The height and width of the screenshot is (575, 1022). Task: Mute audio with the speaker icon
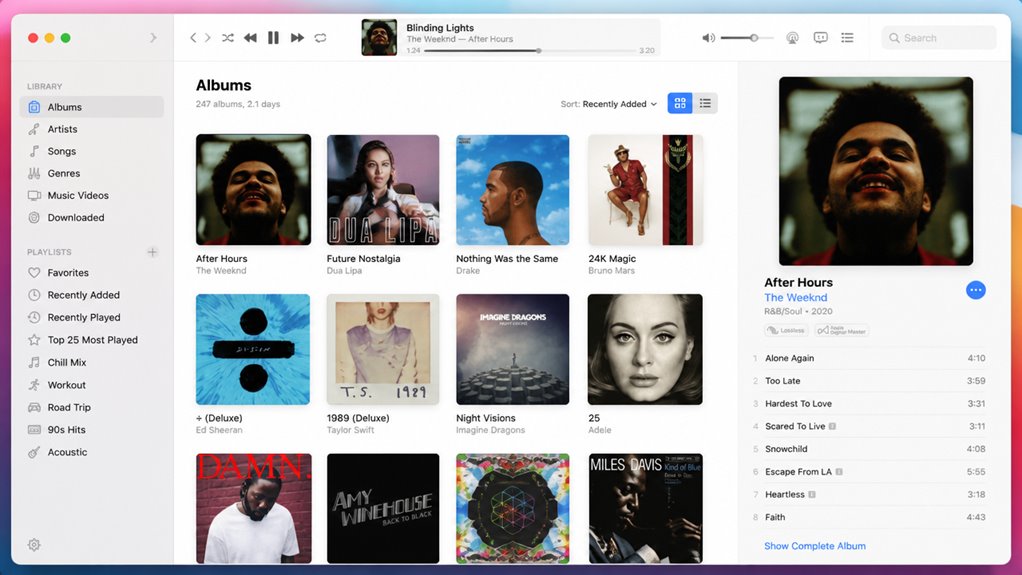click(708, 38)
